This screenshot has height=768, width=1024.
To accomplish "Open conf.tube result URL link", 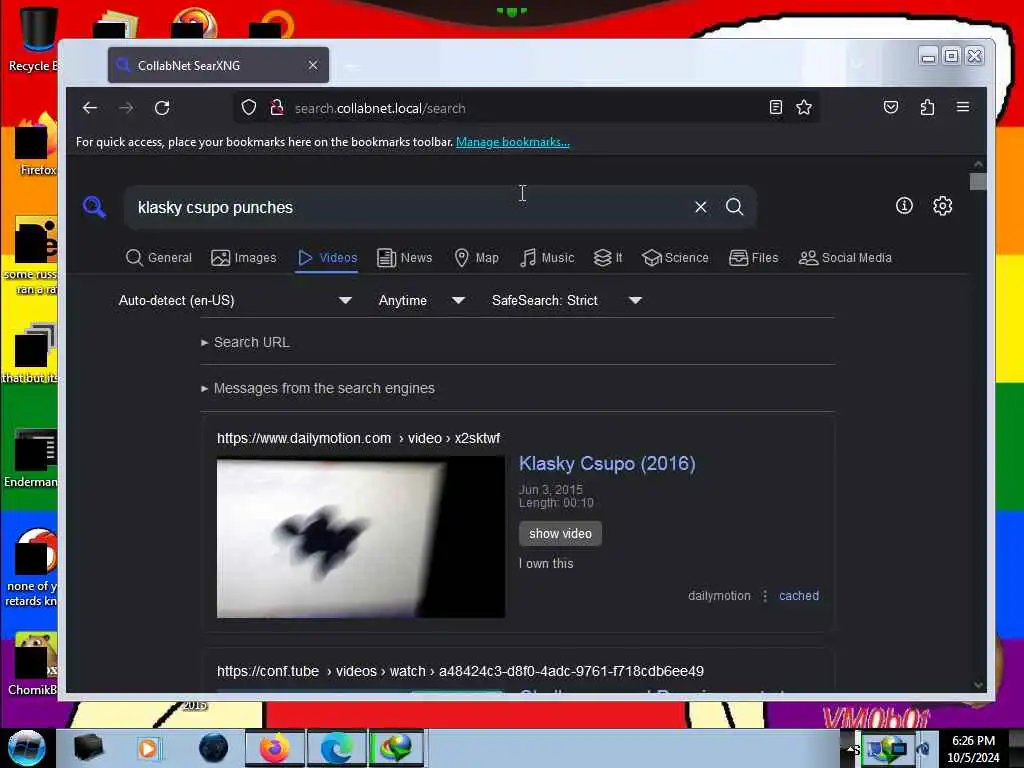I will 460,671.
